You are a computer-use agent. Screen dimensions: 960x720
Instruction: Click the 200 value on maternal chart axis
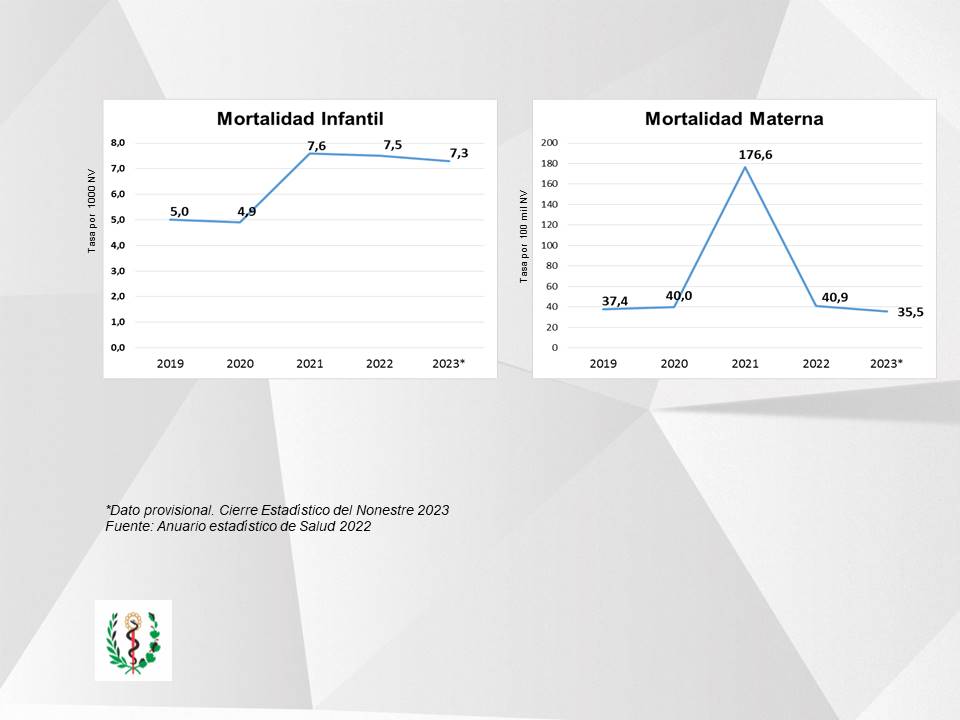point(548,142)
